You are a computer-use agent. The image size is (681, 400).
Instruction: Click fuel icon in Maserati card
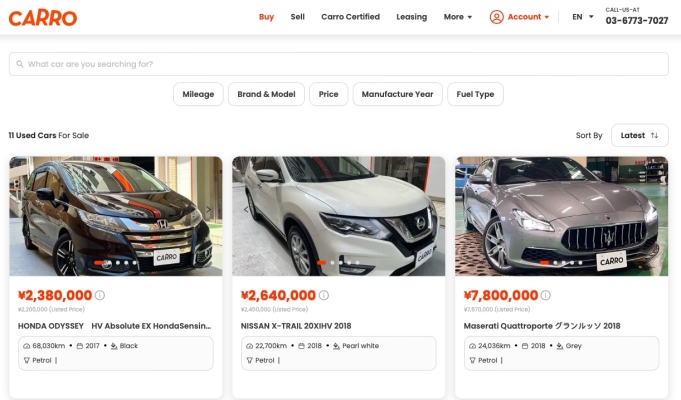coord(473,360)
